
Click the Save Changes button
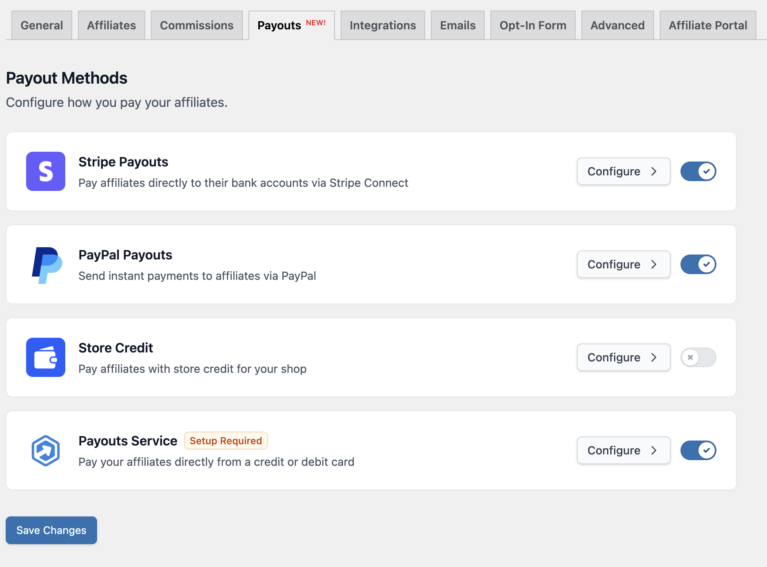pos(51,530)
